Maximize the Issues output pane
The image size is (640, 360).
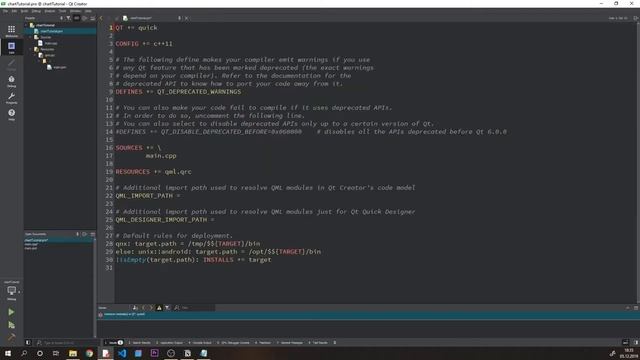point(628,308)
